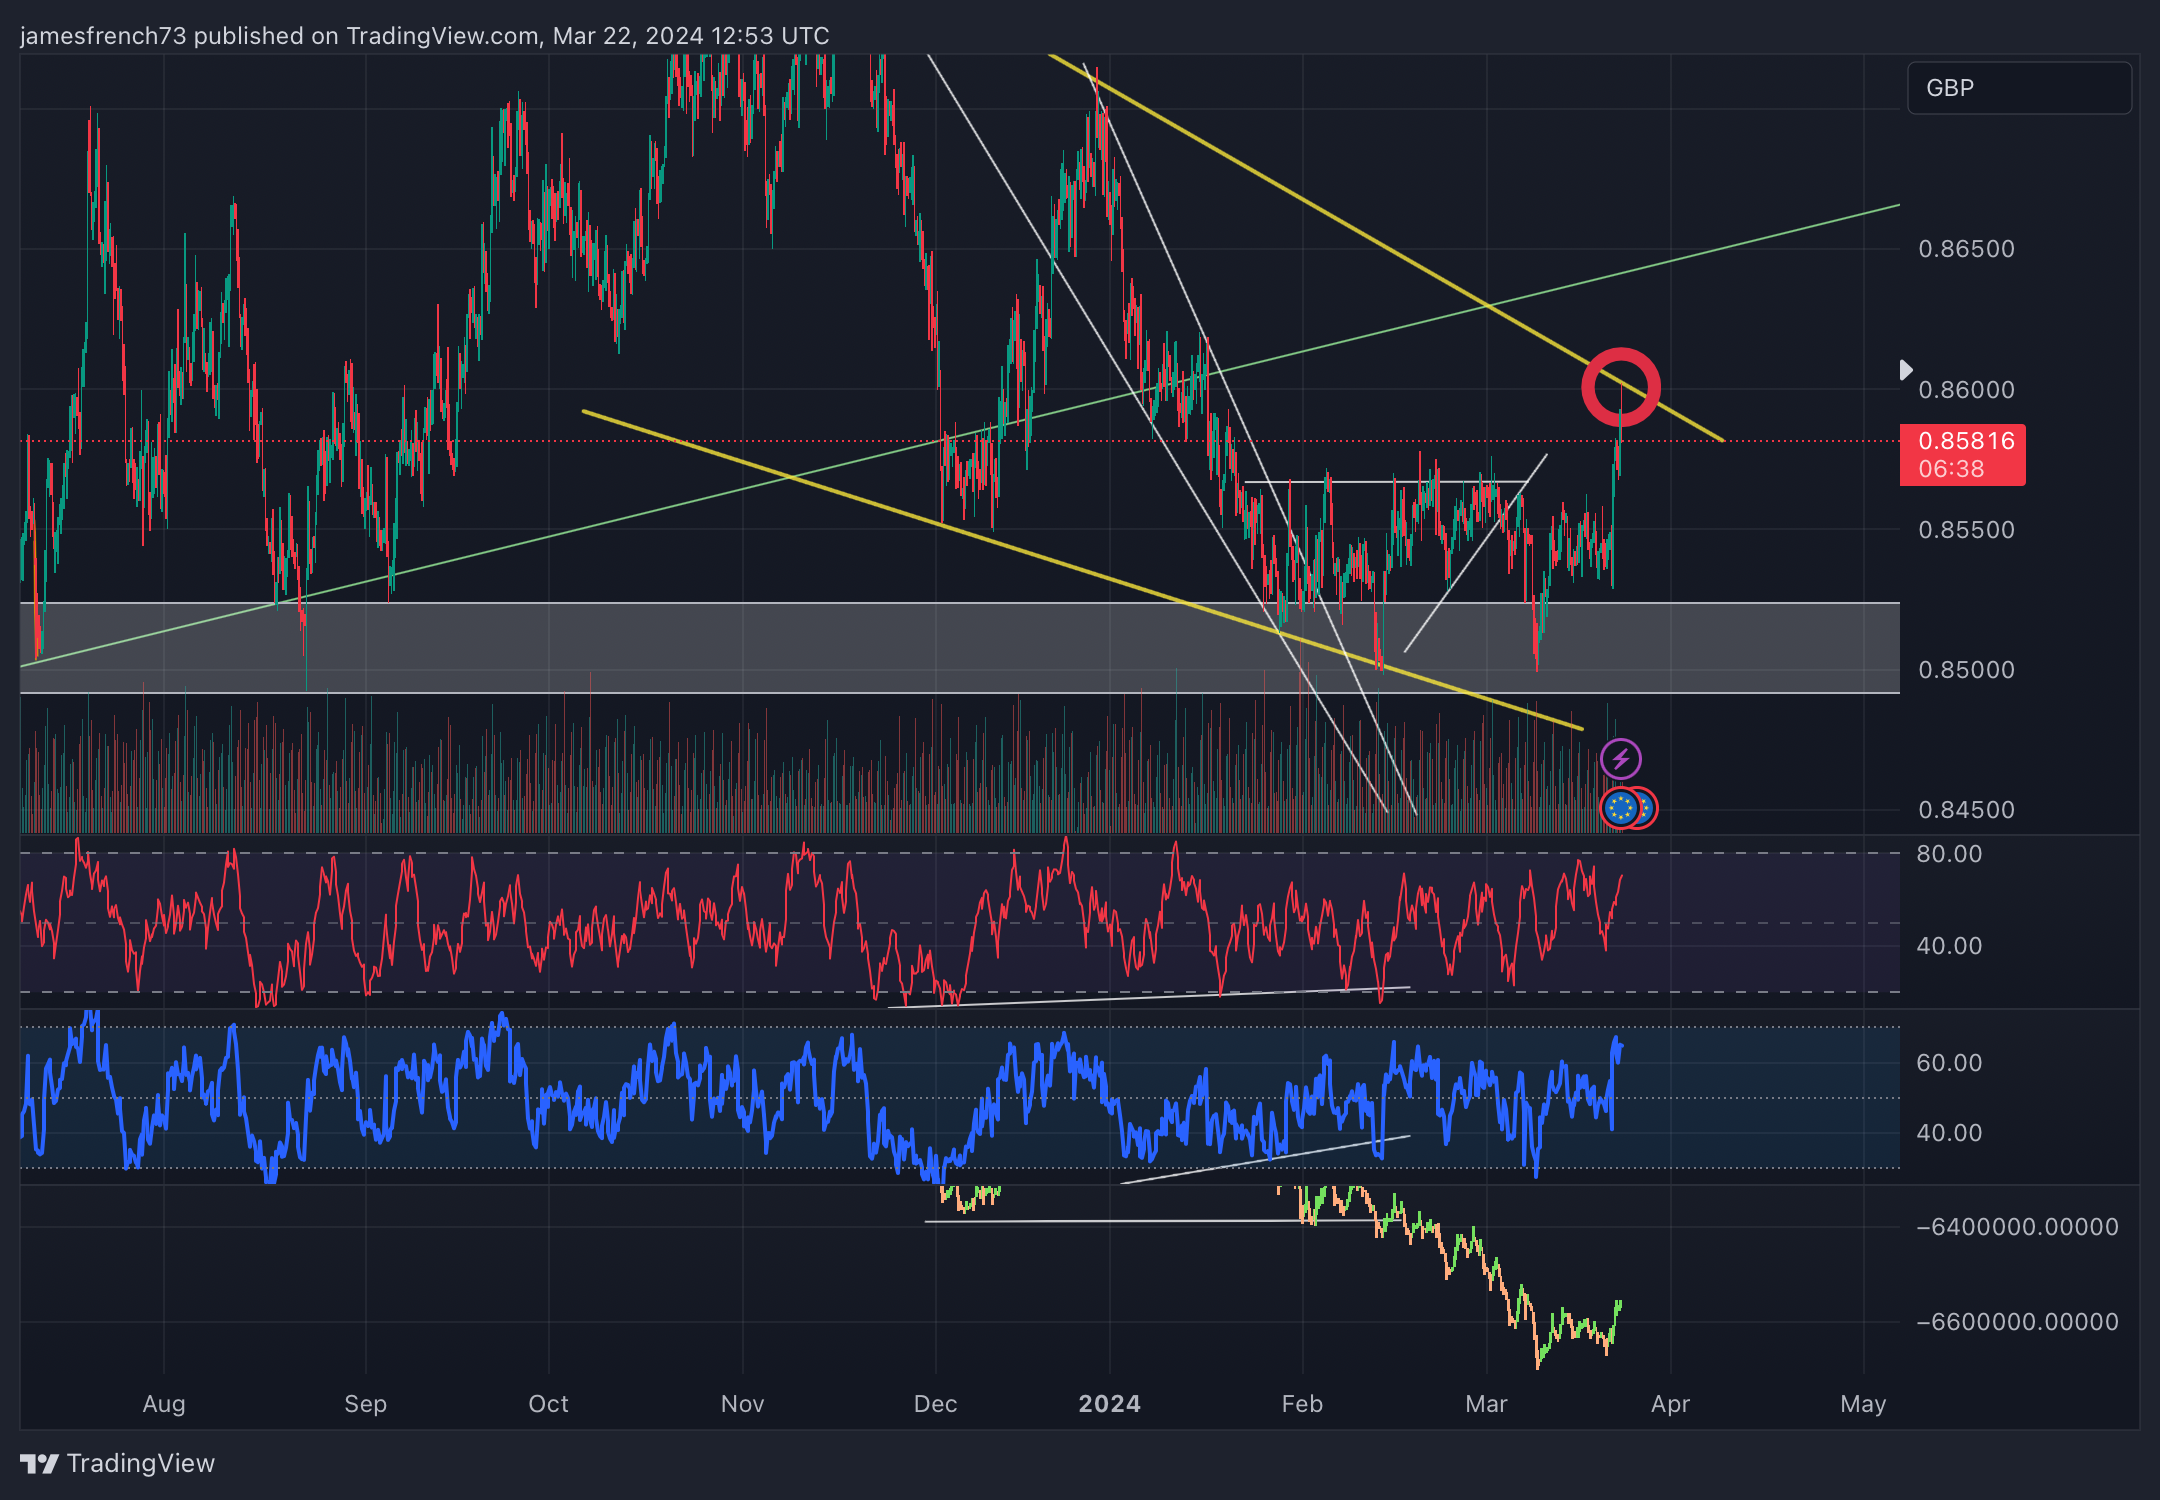This screenshot has height=1500, width=2160.
Task: Click the 0.85000 price axis label
Action: [x=1966, y=670]
